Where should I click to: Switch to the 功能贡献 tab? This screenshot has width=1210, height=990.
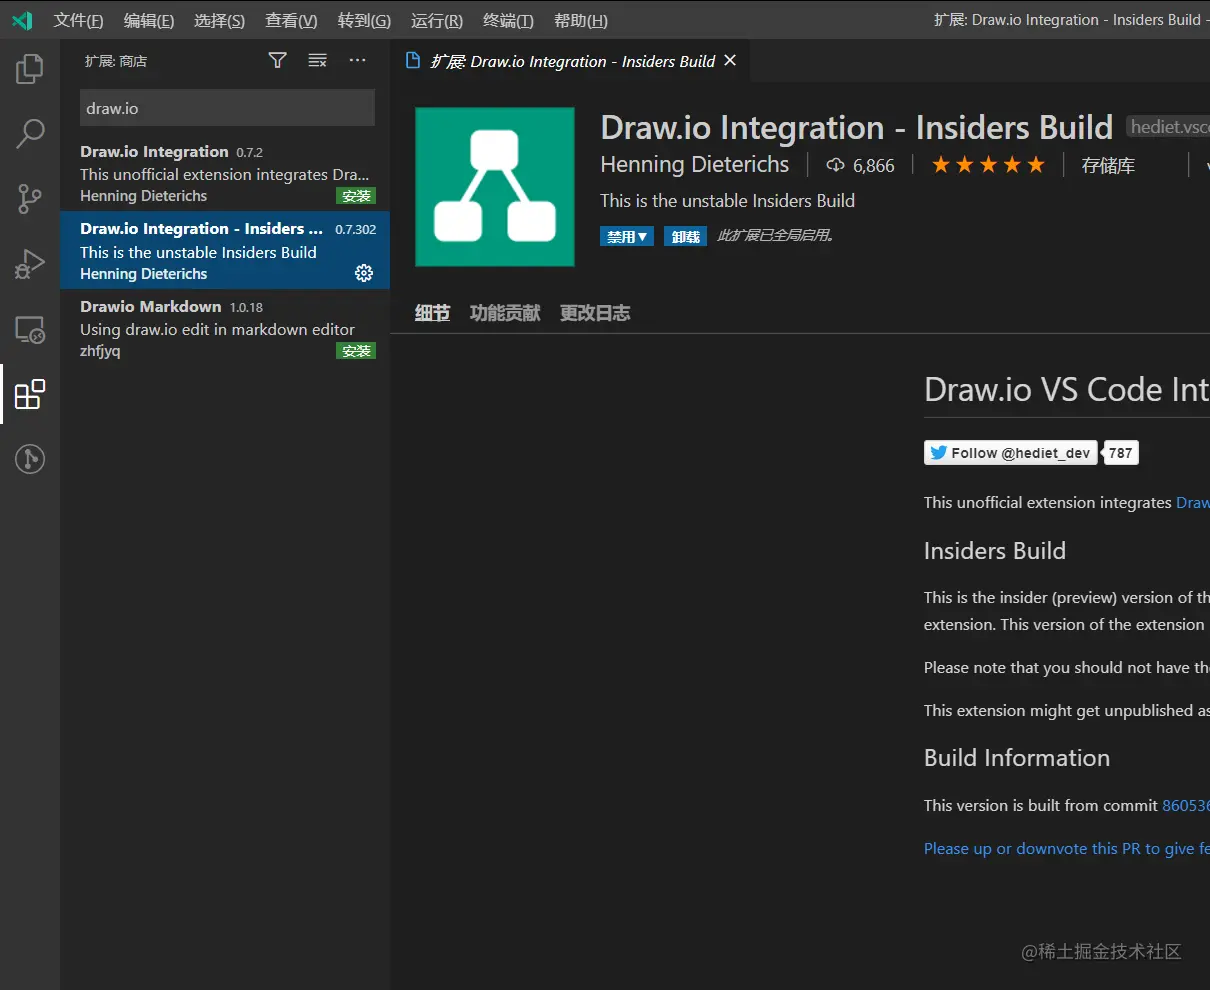(505, 313)
